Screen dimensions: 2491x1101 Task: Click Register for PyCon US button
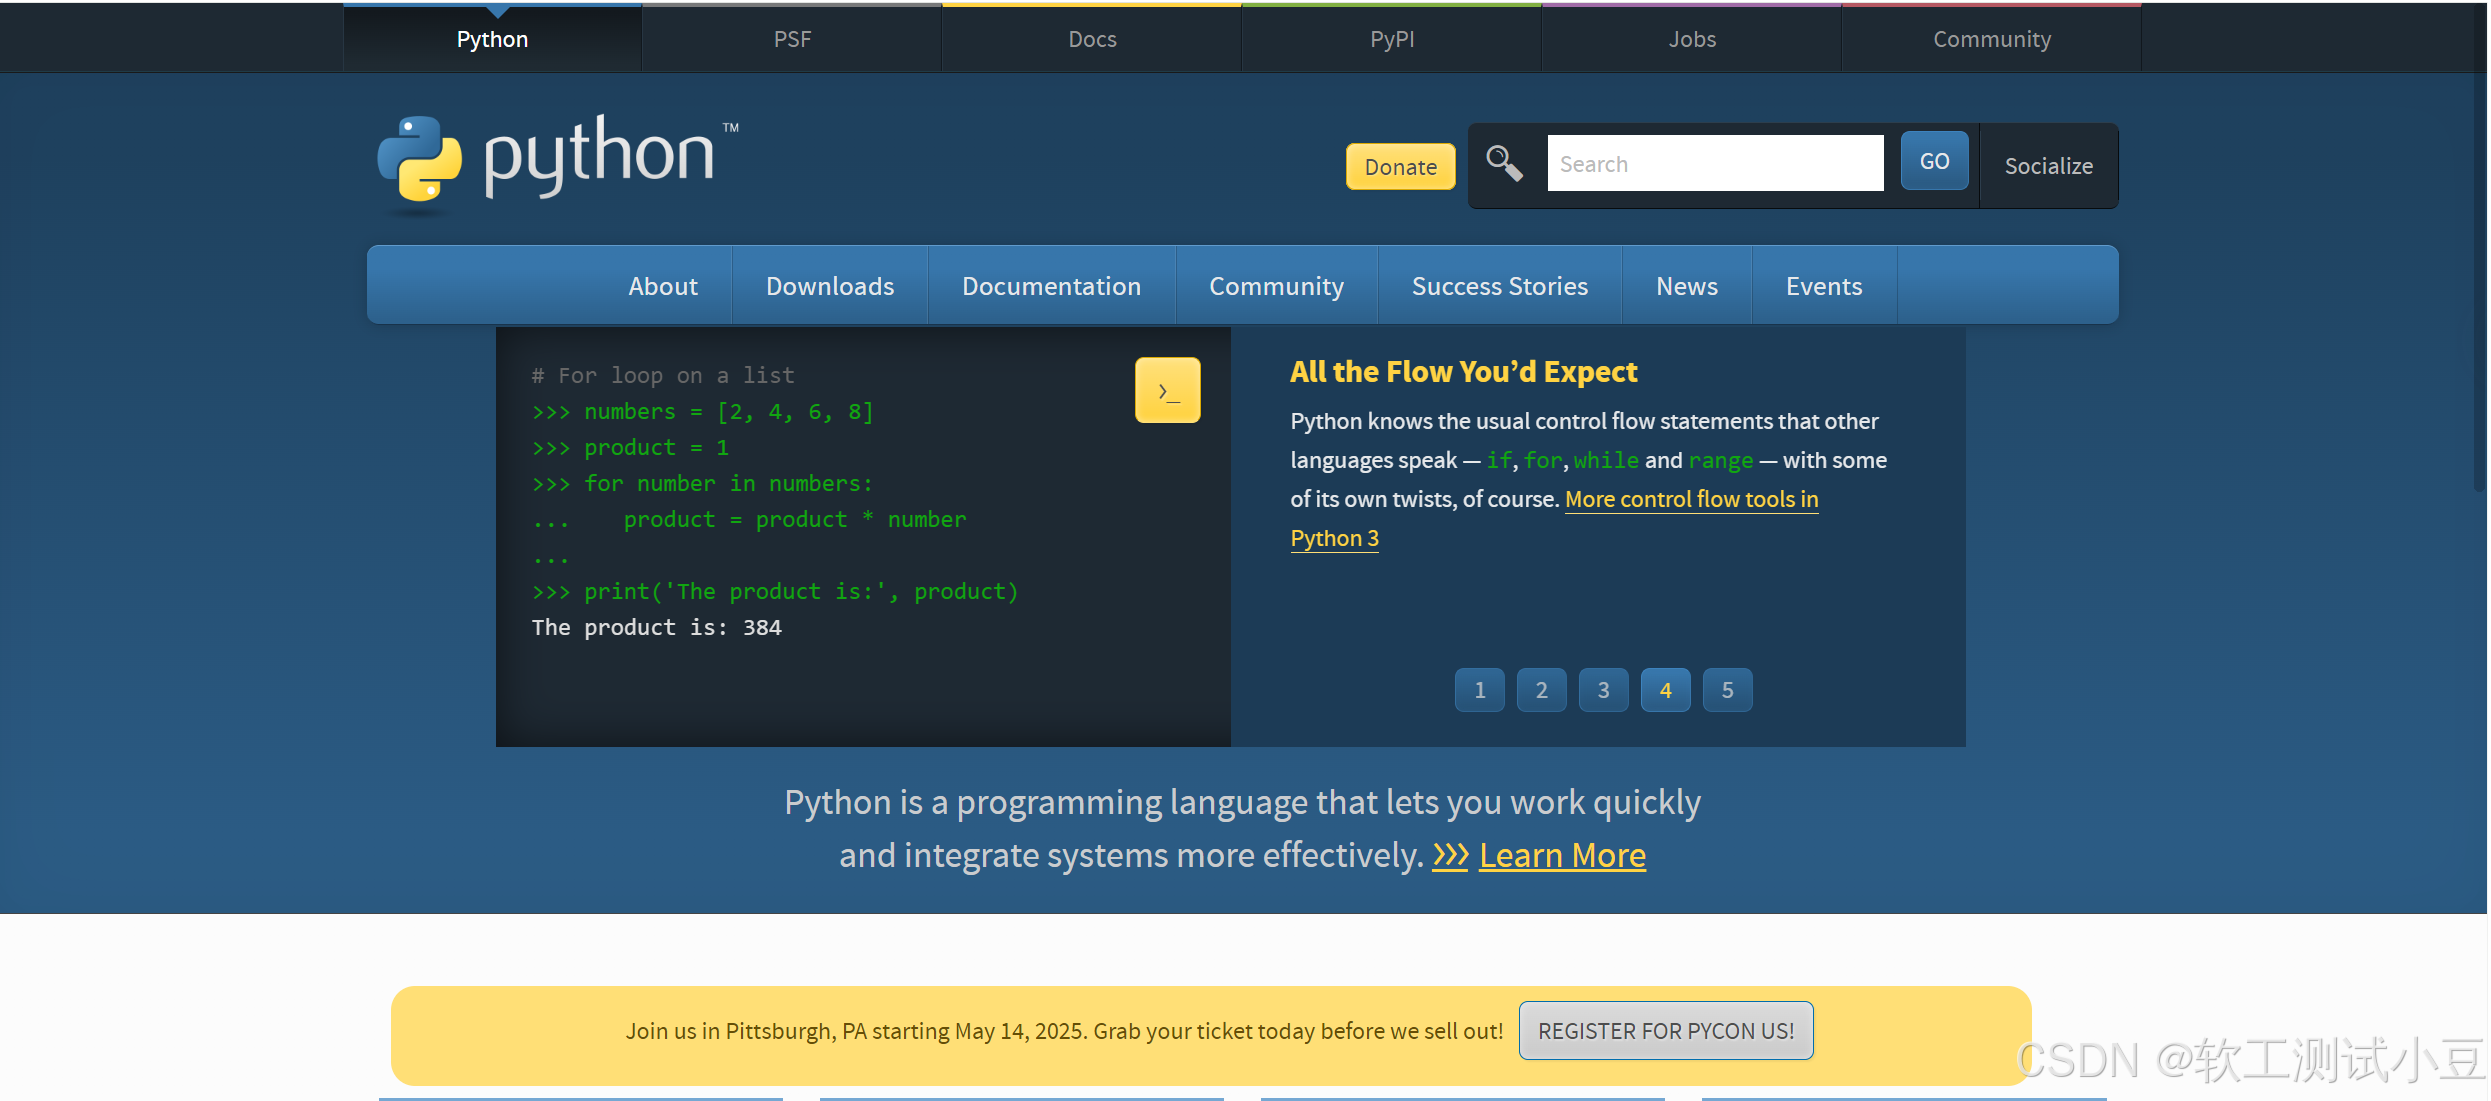click(1665, 1031)
